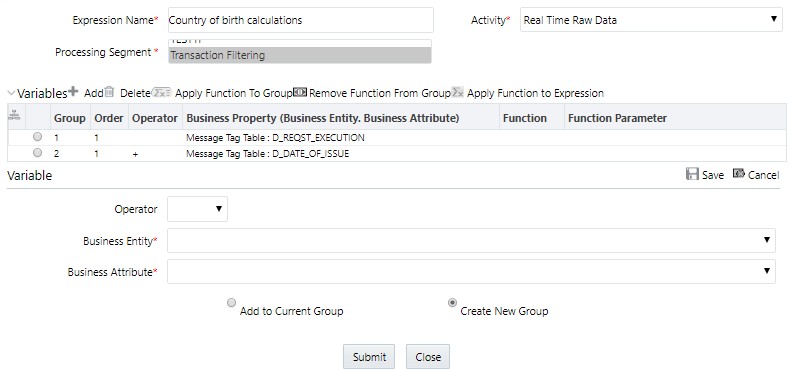This screenshot has width=793, height=369.
Task: Click the partially visible item above Transaction Filtering
Action: pos(299,43)
